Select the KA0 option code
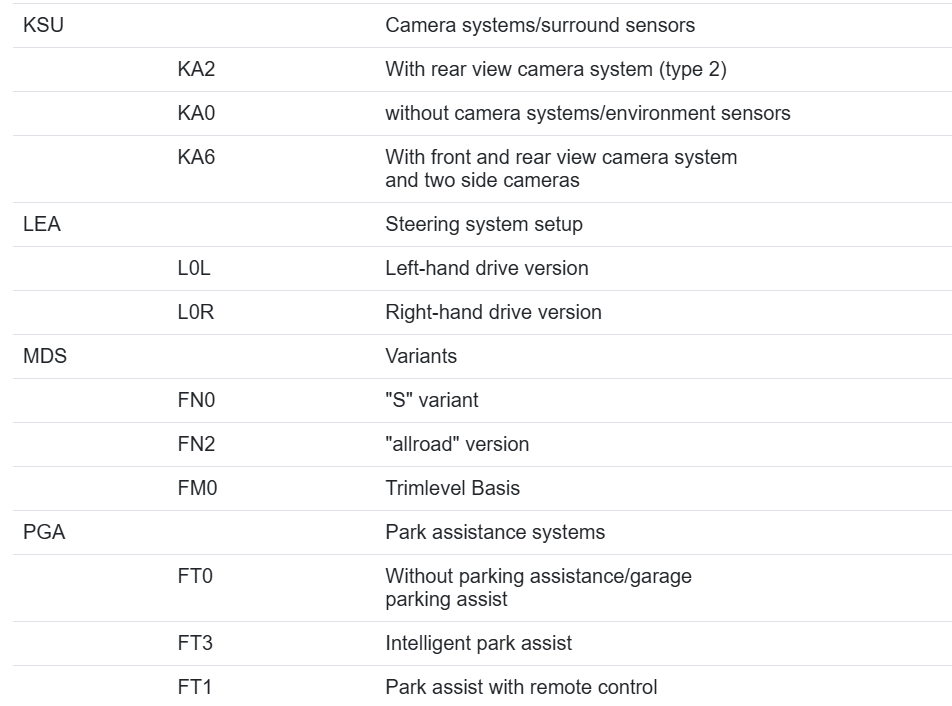This screenshot has height=706, width=952. click(x=196, y=114)
